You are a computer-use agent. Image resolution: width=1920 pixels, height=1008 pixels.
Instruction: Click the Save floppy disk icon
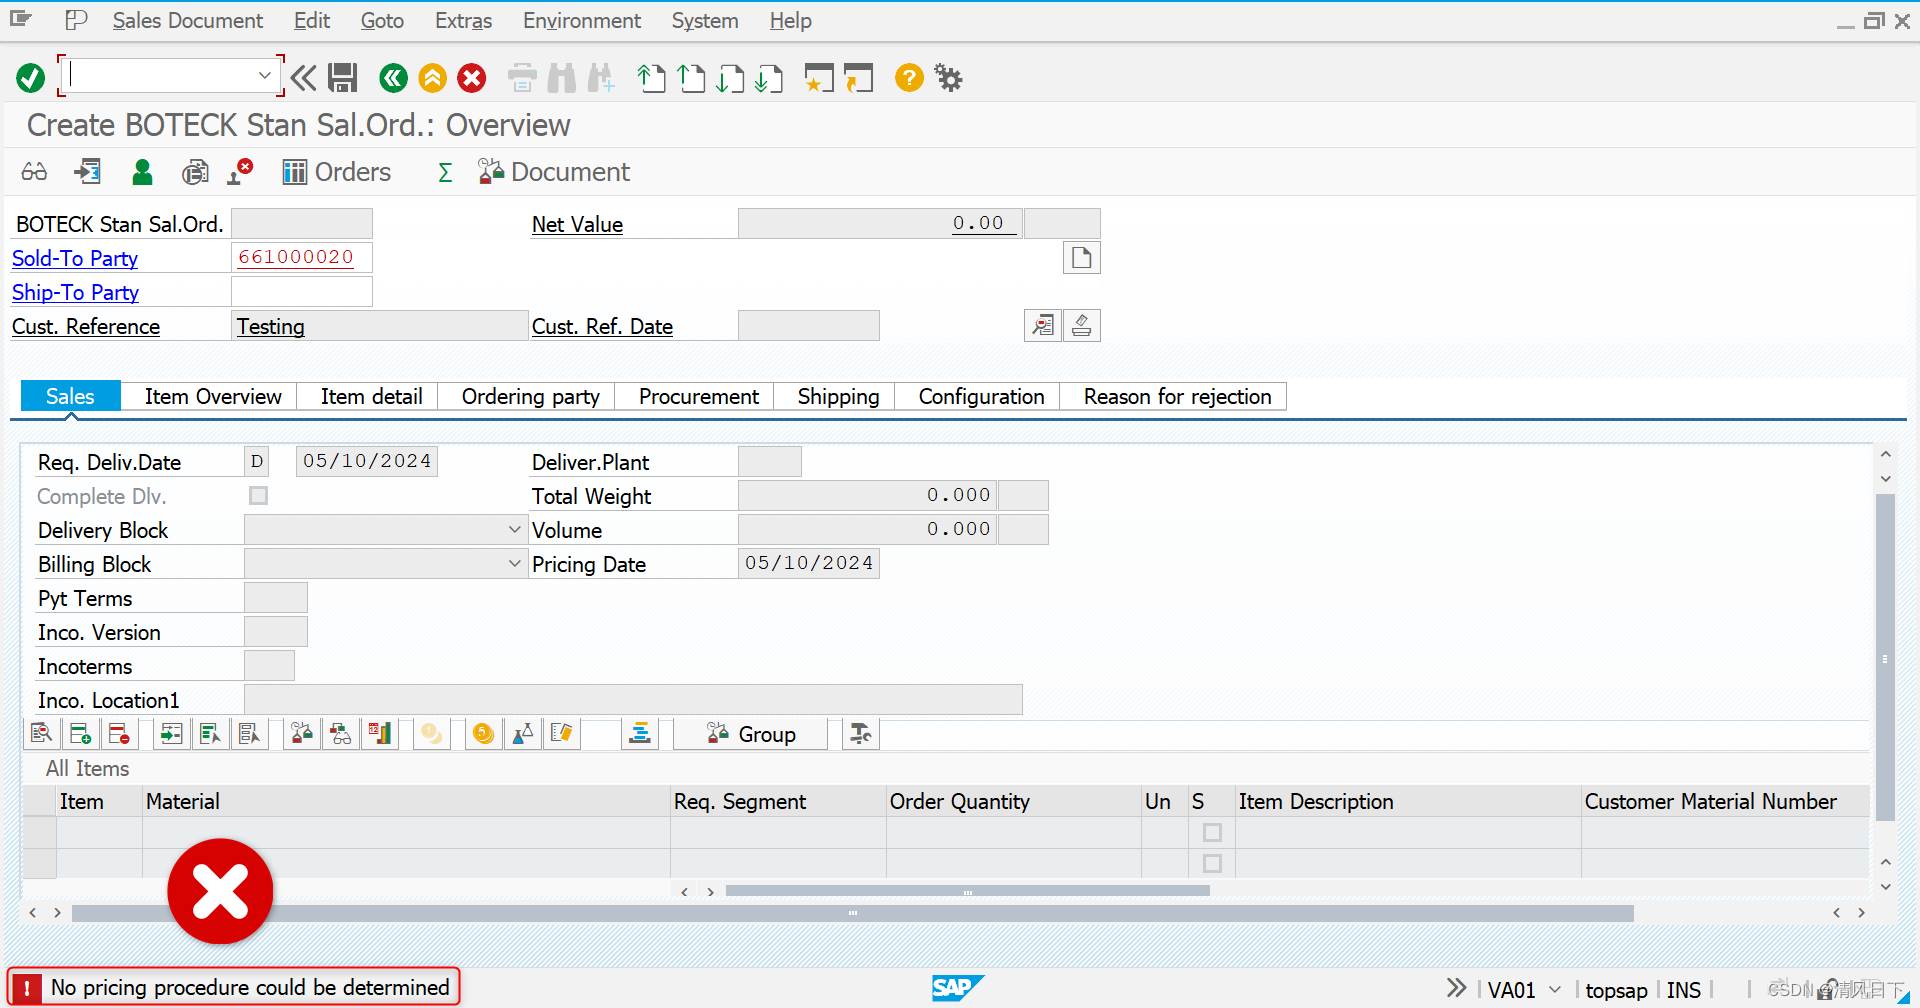pyautogui.click(x=343, y=77)
